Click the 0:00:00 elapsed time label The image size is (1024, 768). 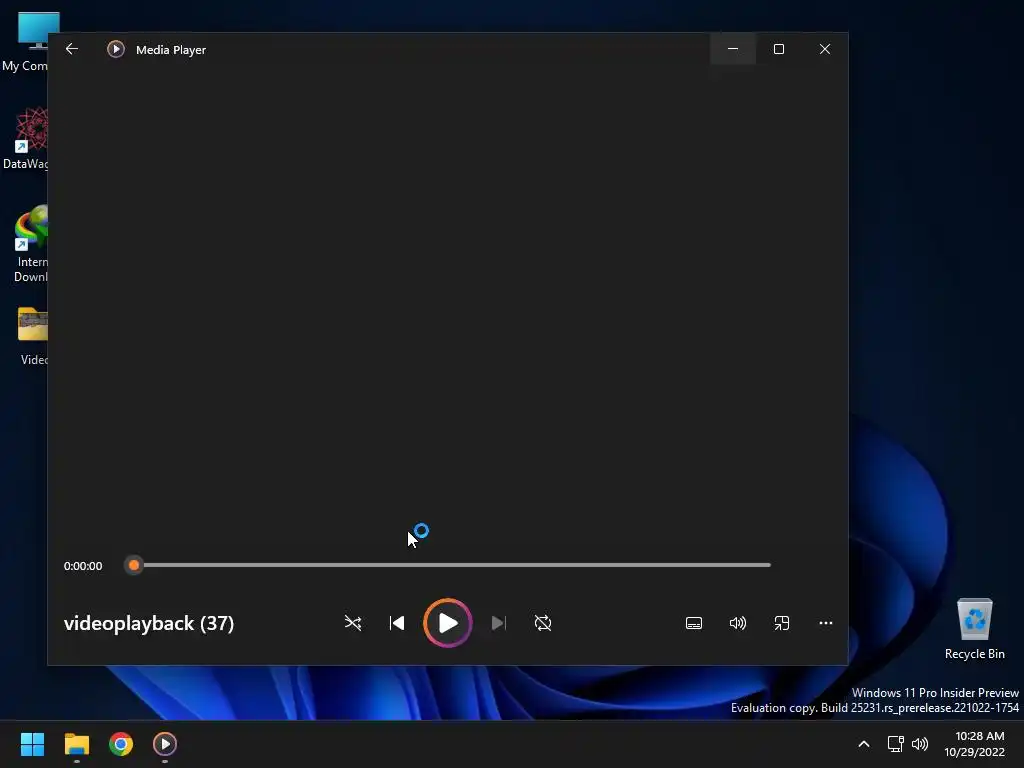83,566
